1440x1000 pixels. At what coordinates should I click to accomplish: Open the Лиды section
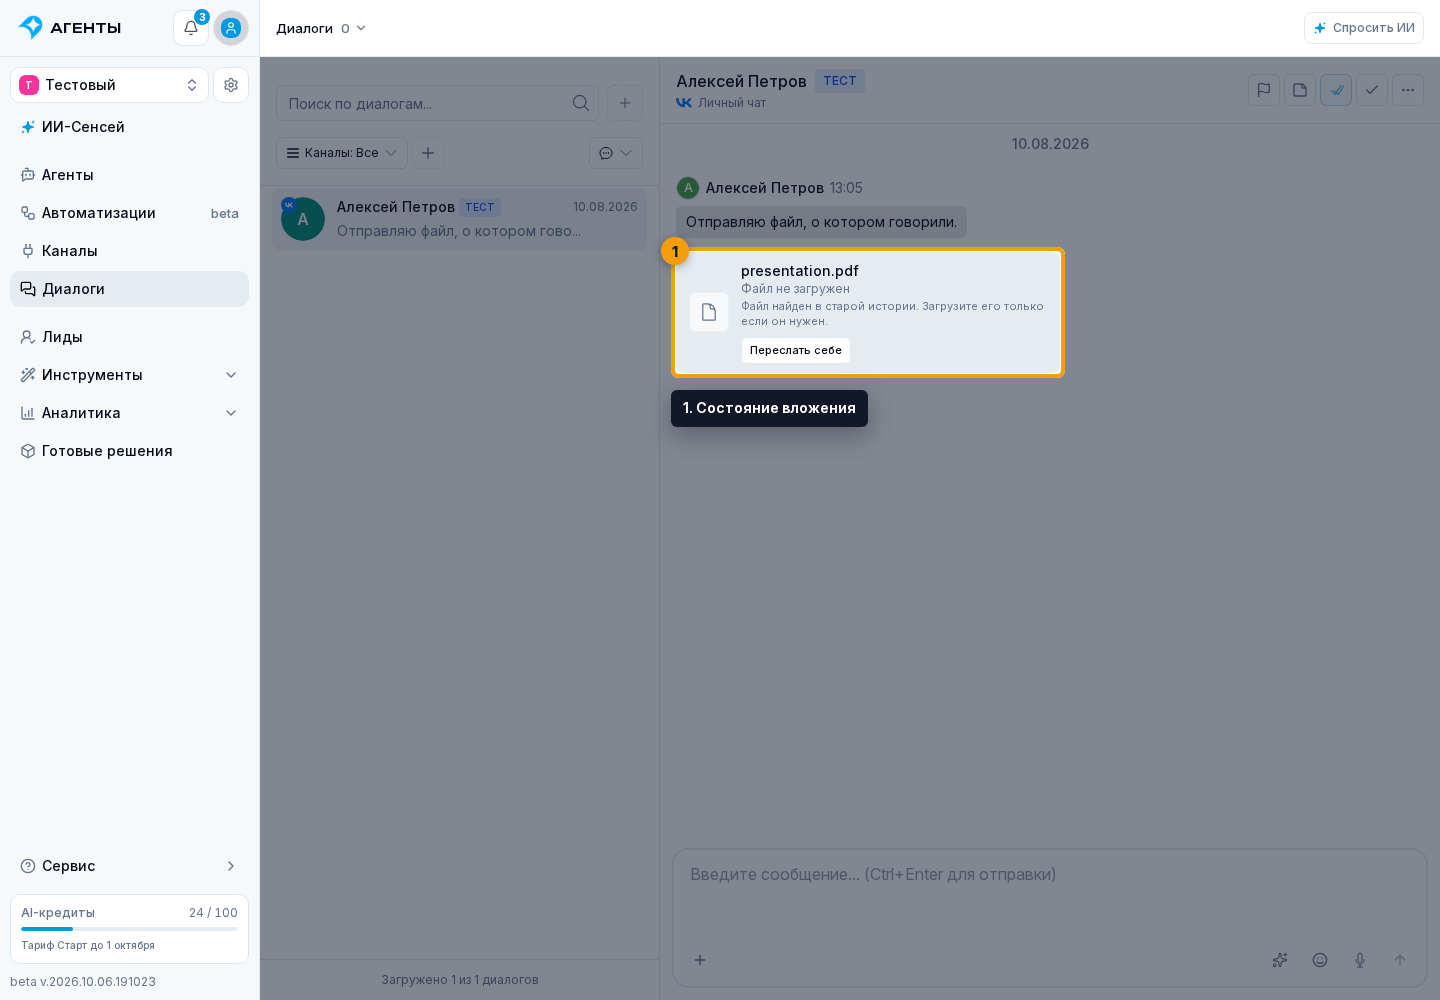click(x=129, y=337)
